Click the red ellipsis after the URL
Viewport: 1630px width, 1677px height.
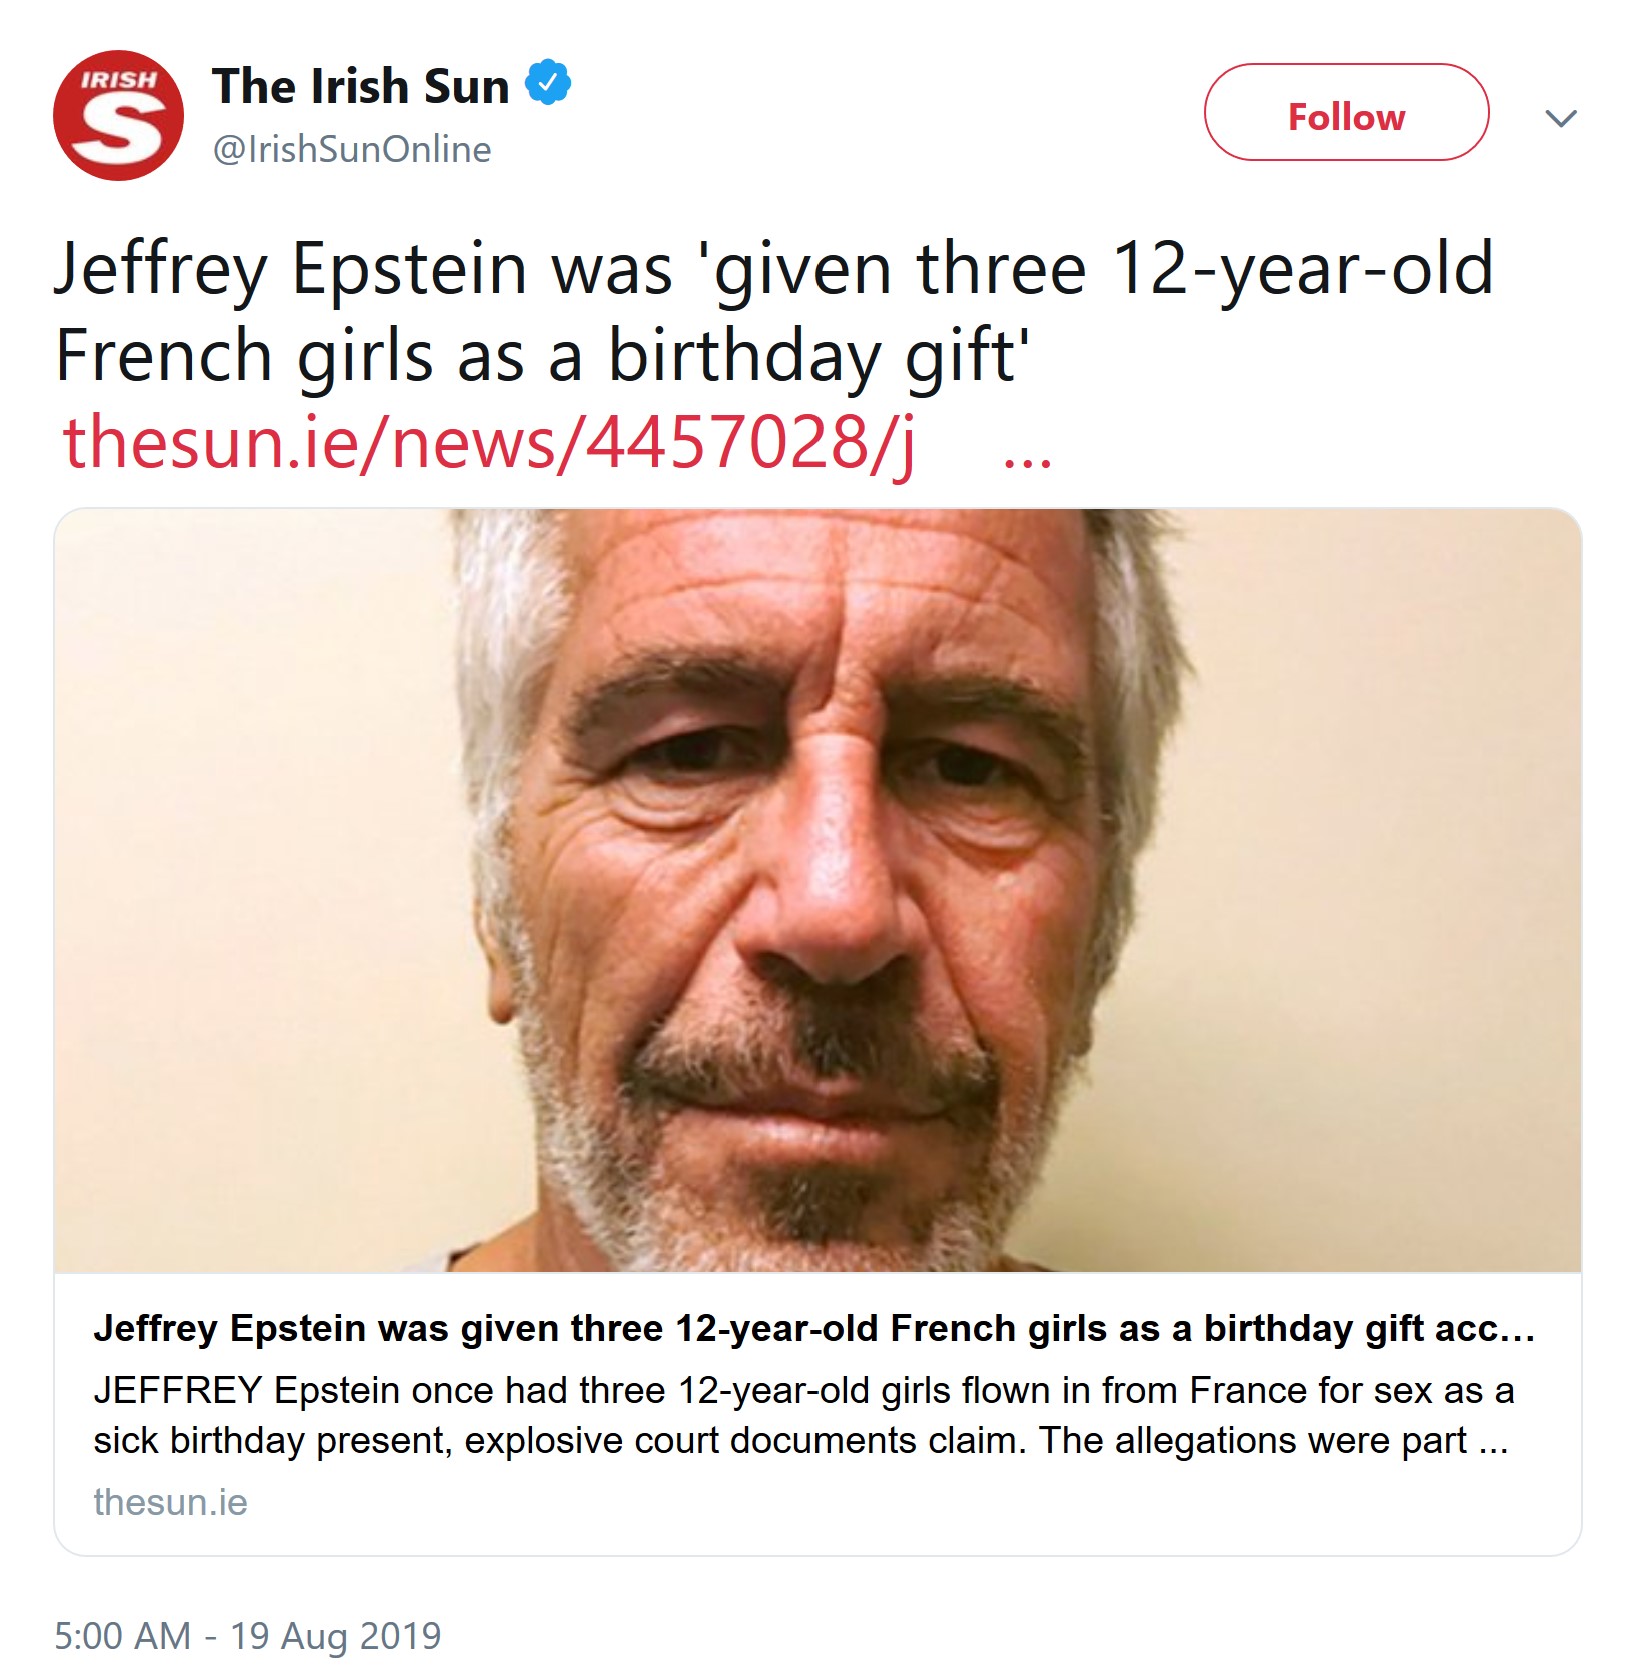point(1027,460)
